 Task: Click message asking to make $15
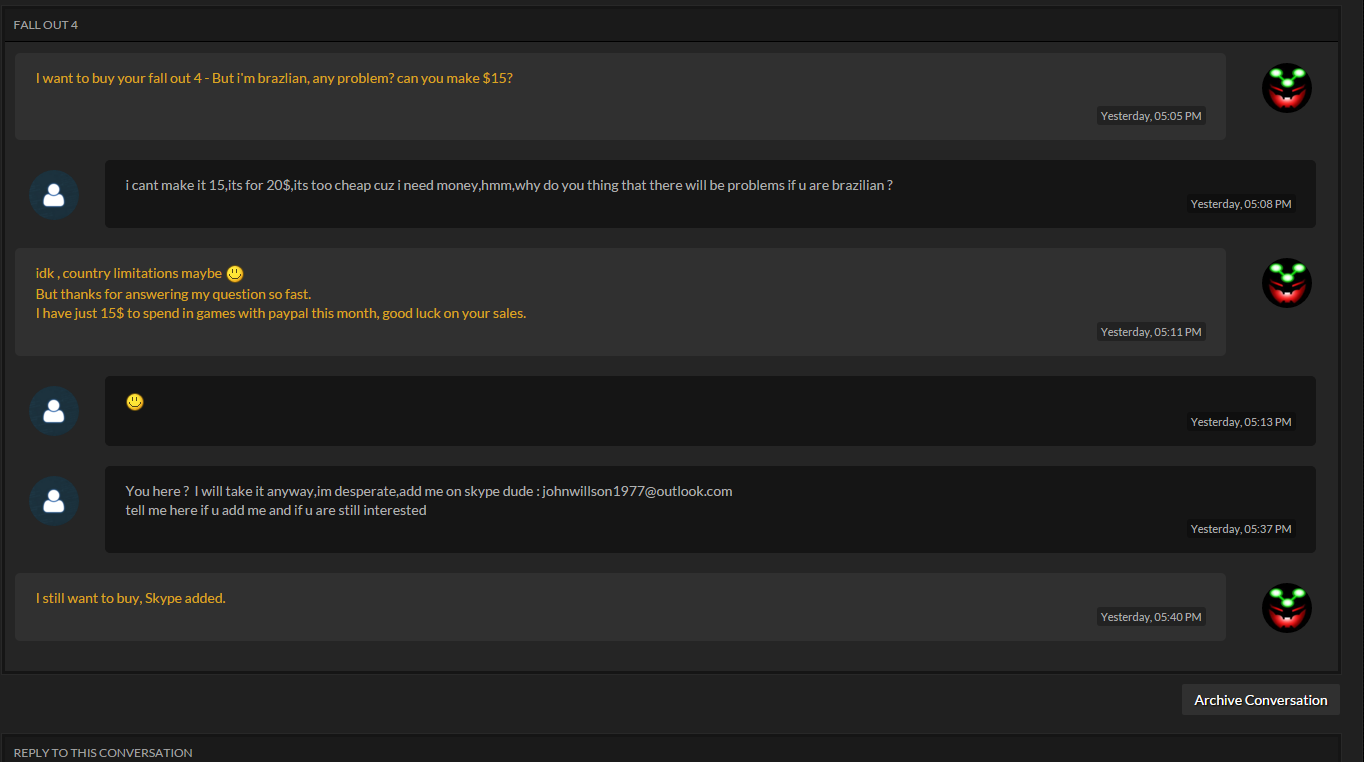pyautogui.click(x=274, y=78)
